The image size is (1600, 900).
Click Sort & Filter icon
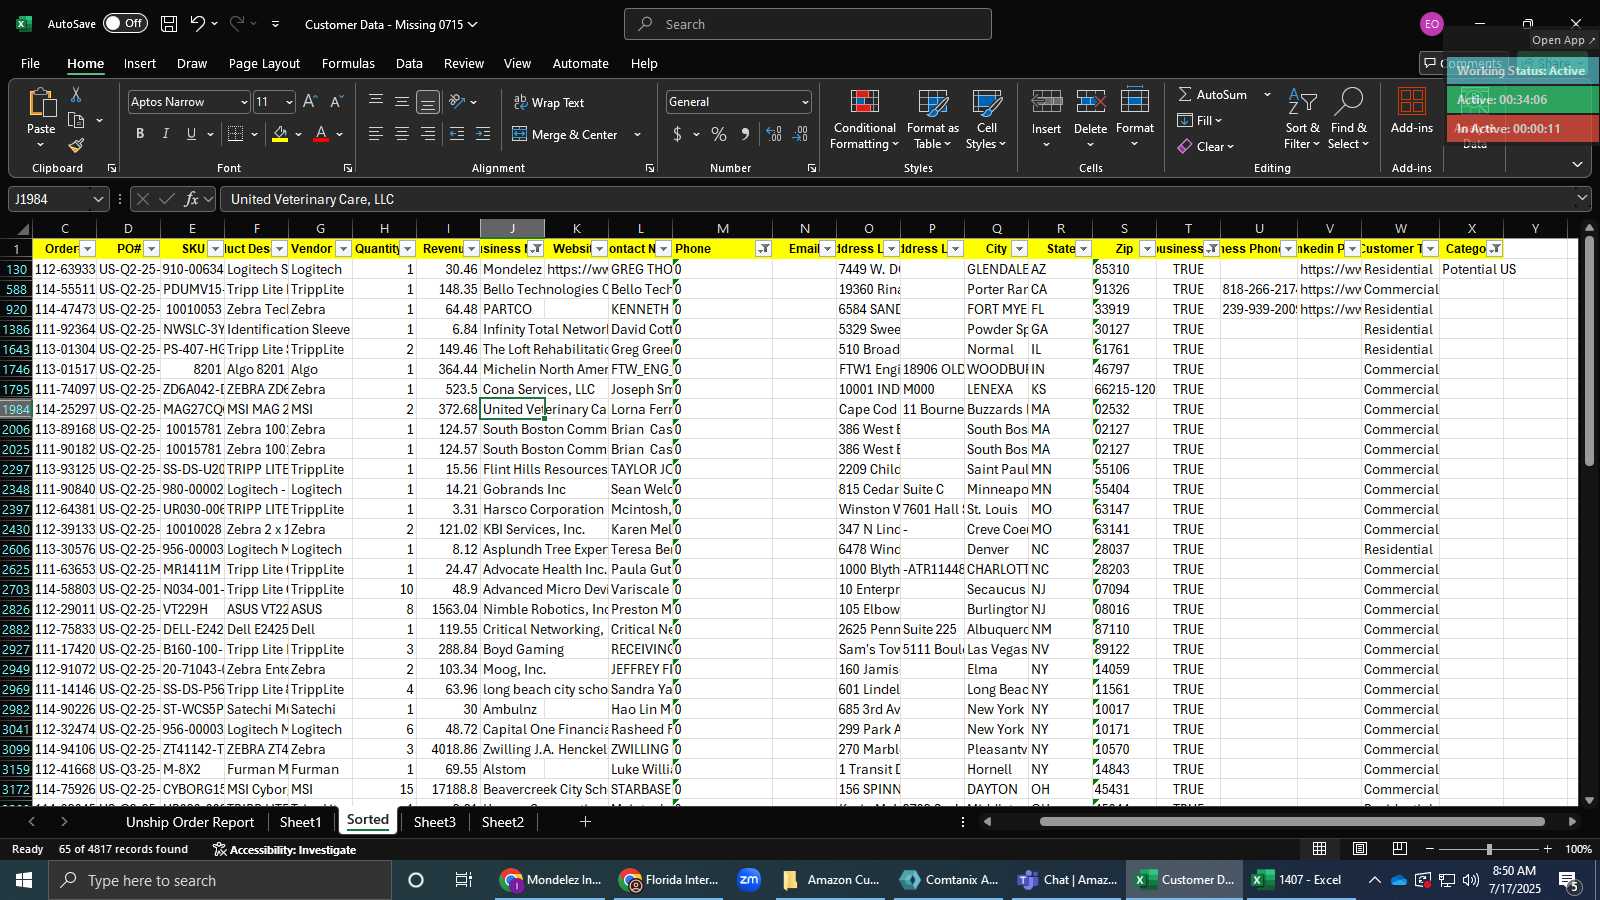tap(1303, 103)
